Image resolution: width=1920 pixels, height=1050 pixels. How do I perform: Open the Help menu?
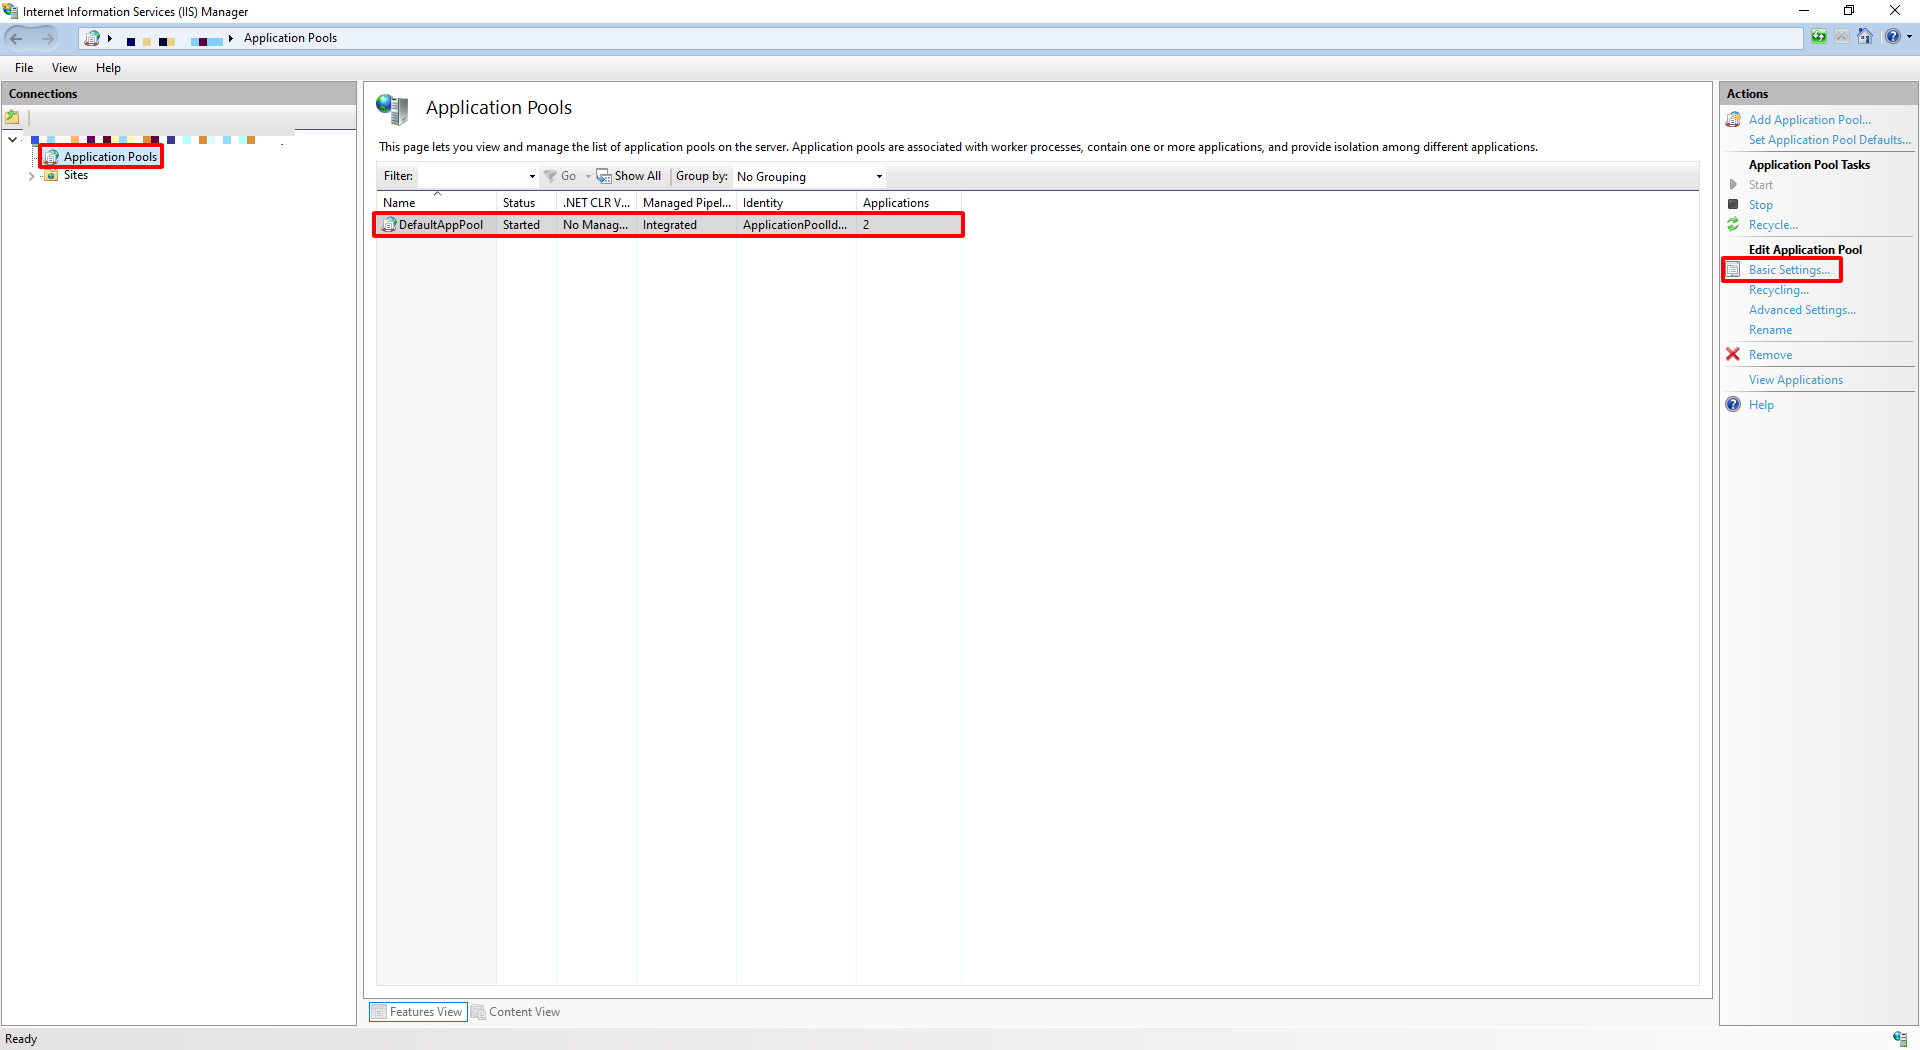coord(108,68)
